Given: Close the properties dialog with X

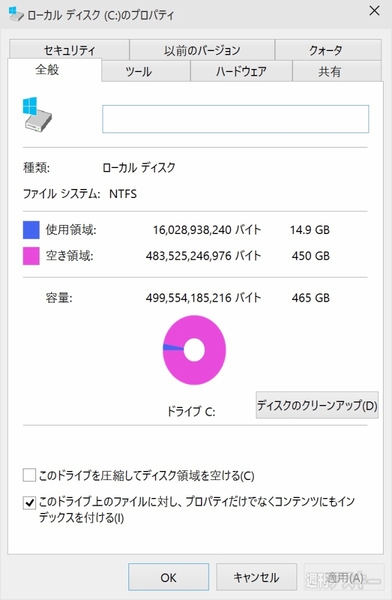Looking at the screenshot, I should pyautogui.click(x=374, y=11).
